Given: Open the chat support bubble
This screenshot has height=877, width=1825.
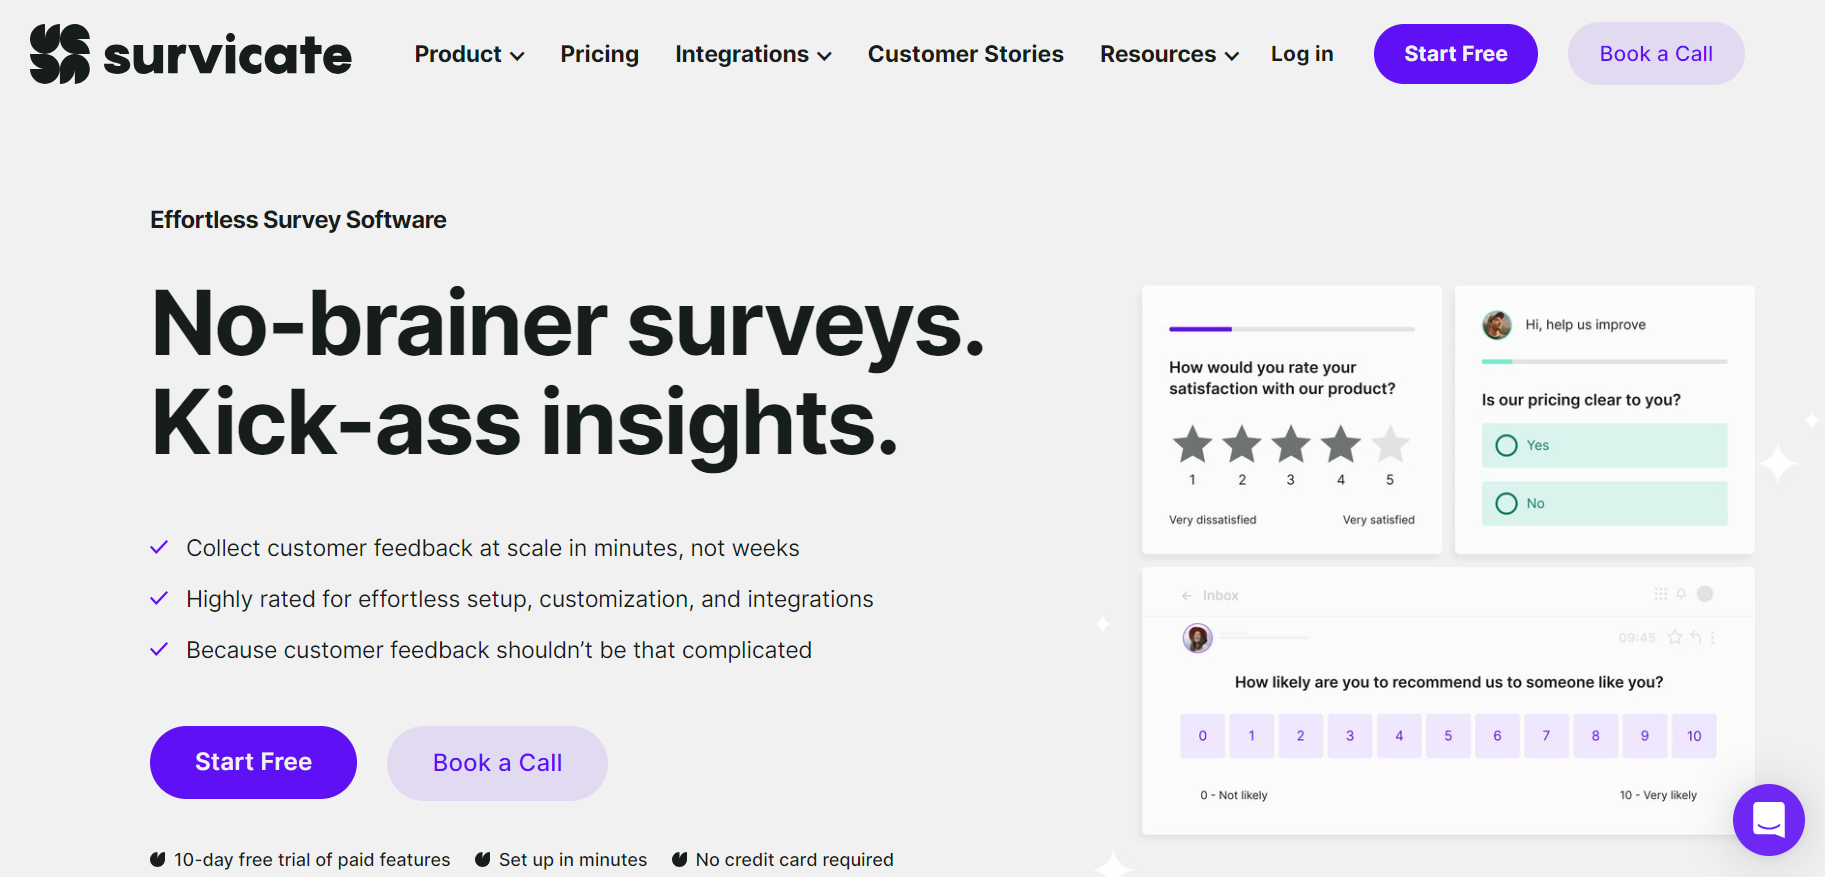Looking at the screenshot, I should (1768, 820).
